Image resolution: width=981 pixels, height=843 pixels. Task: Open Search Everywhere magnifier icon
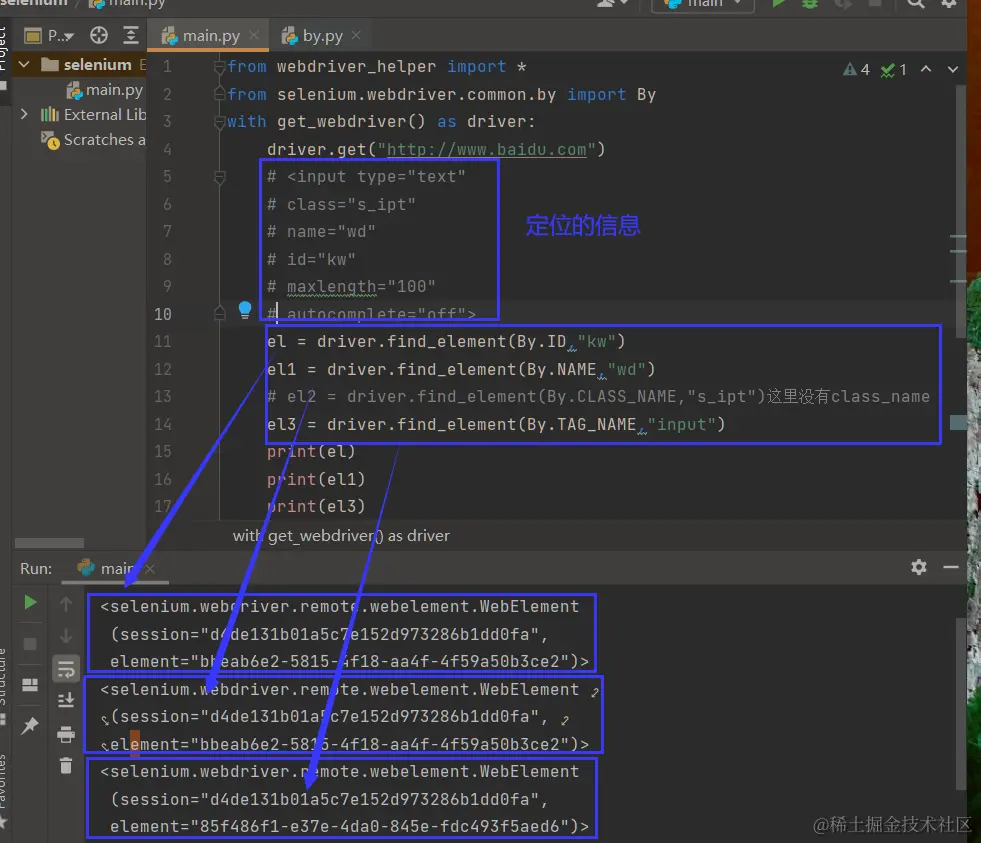click(x=916, y=3)
